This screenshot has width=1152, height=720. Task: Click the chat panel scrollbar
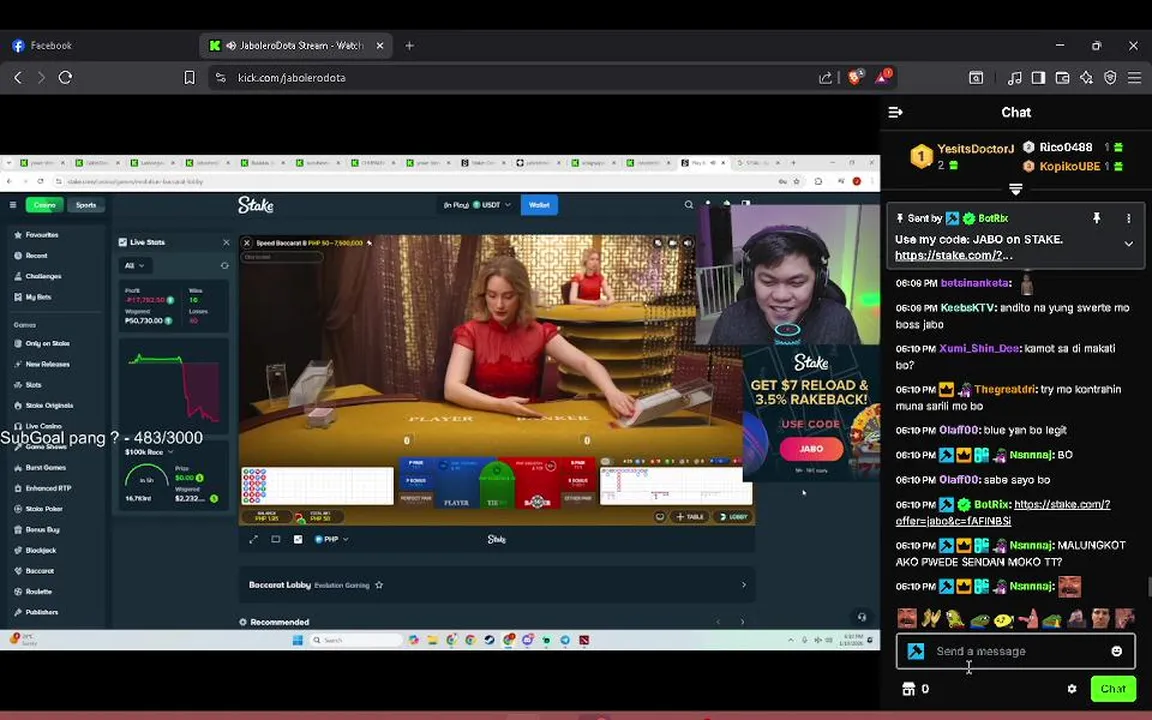(1148, 588)
